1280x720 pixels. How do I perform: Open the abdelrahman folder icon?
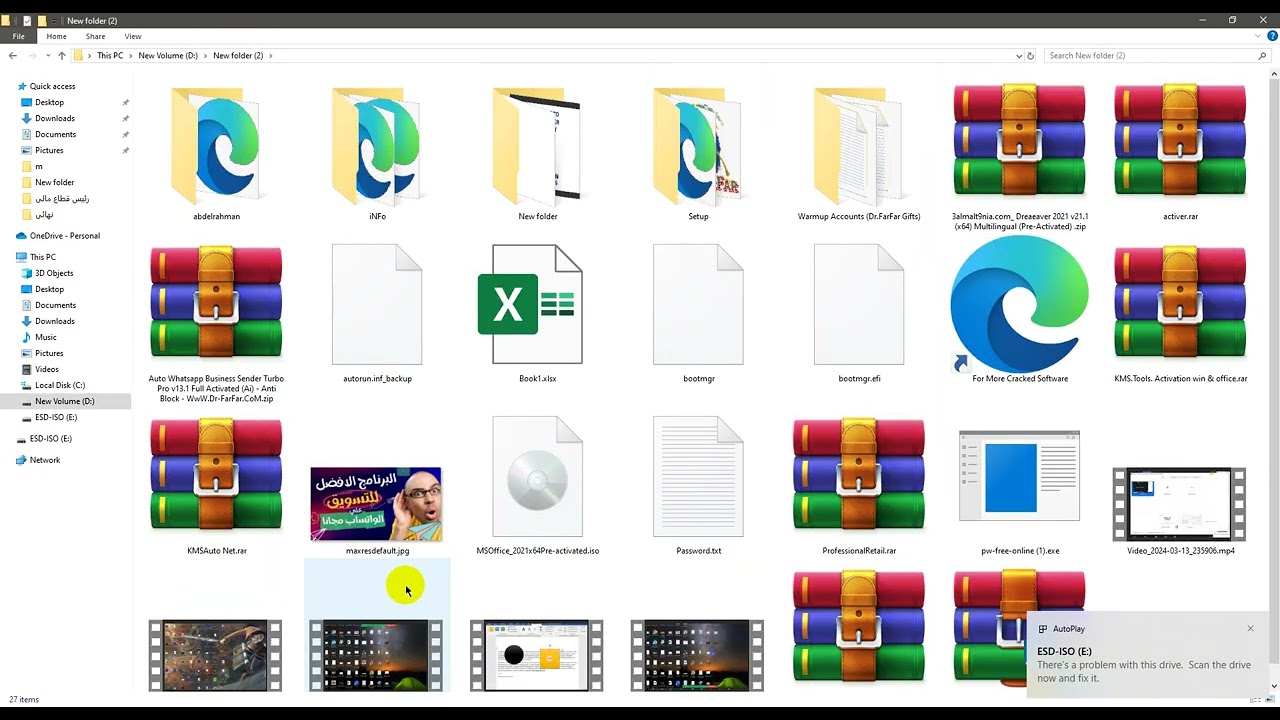tap(216, 146)
